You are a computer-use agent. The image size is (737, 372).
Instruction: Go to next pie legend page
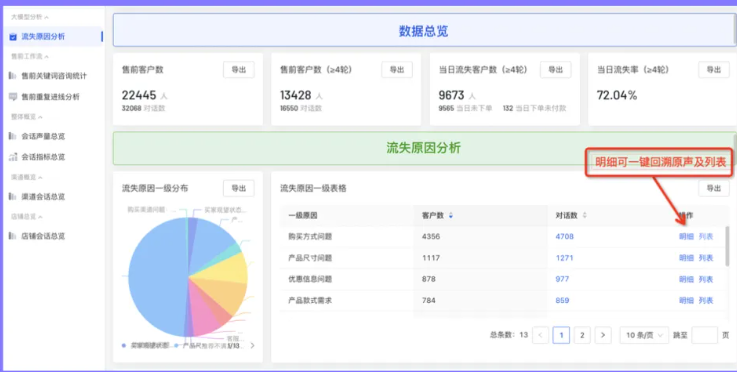tap(252, 346)
